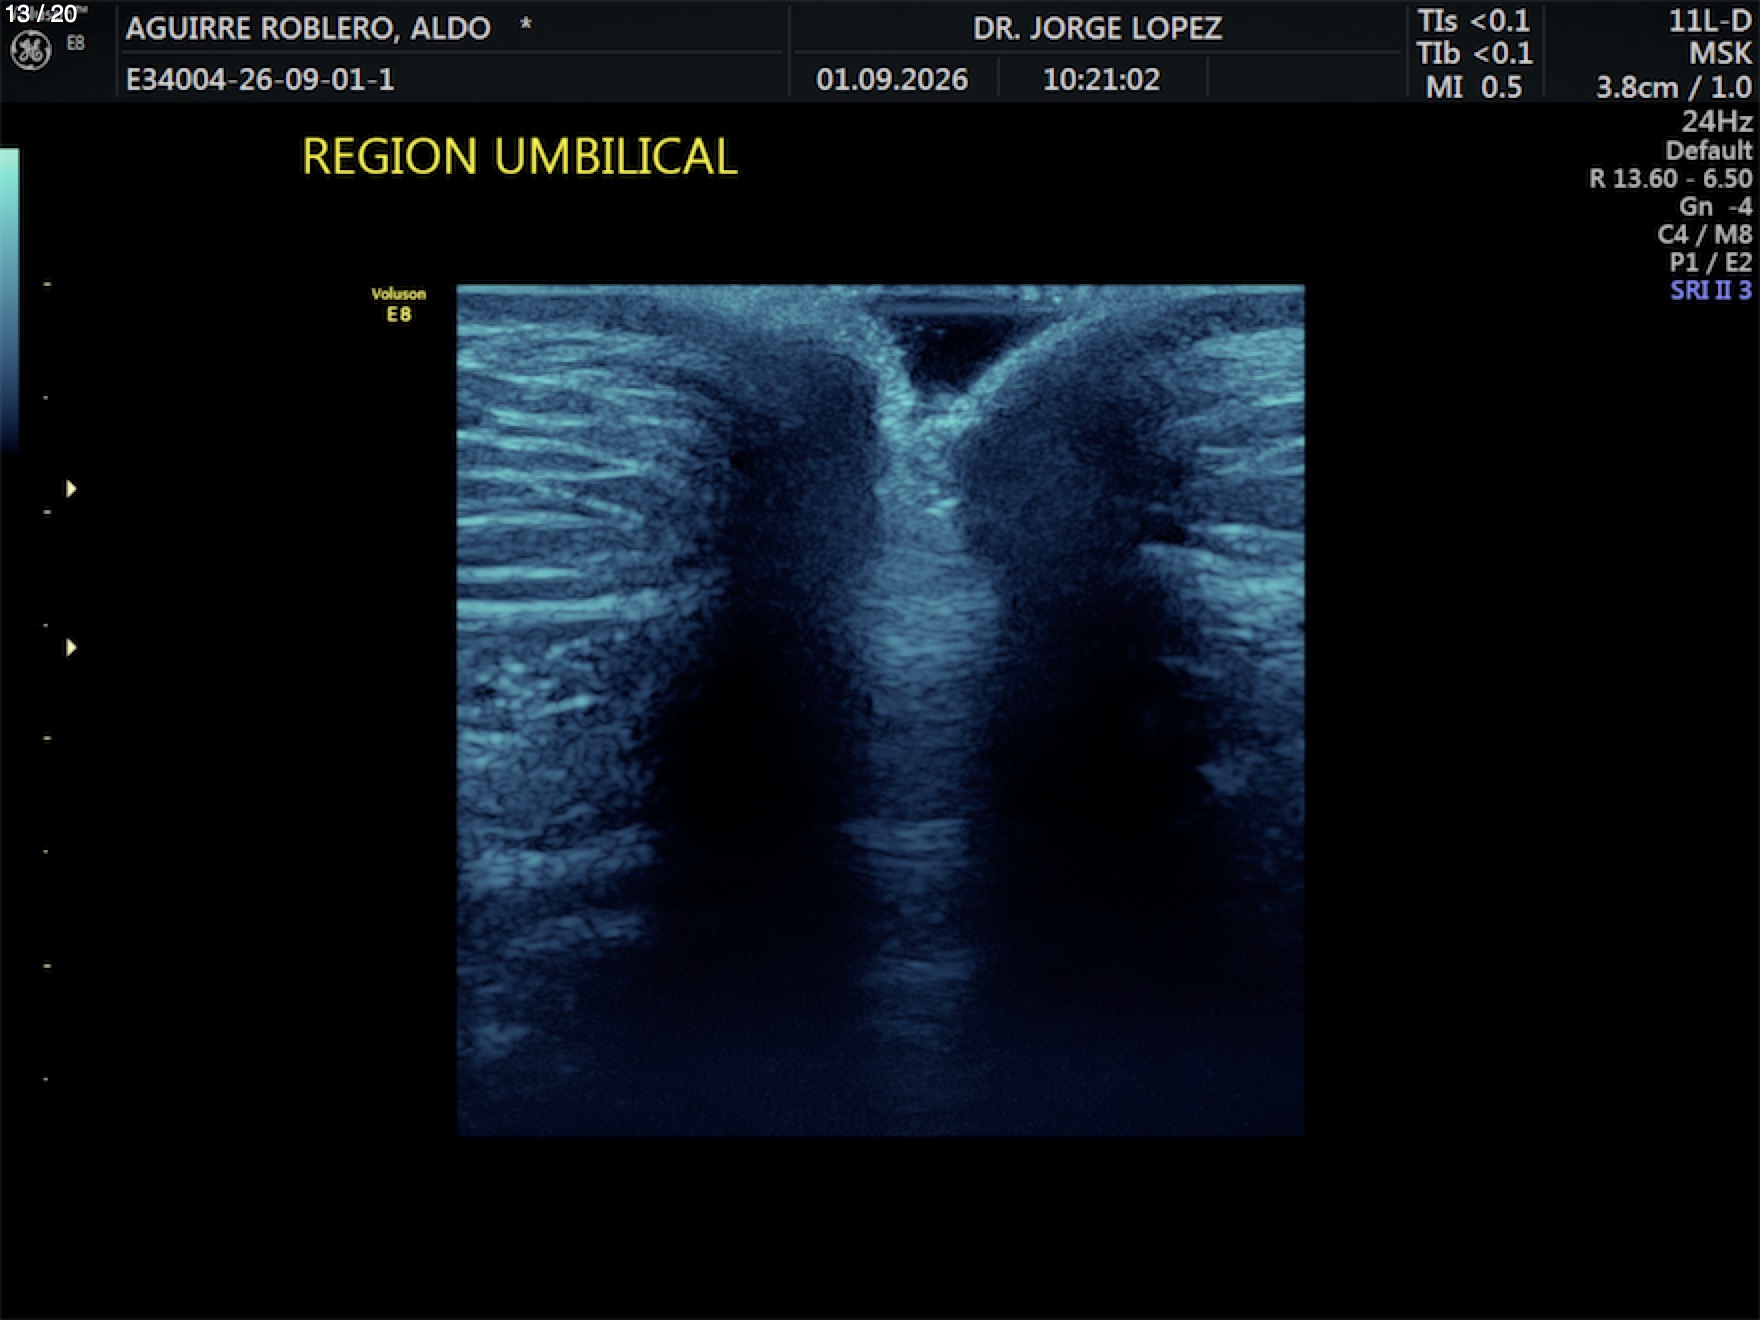Select the lower focal zone triangle marker
The image size is (1760, 1320).
71,648
